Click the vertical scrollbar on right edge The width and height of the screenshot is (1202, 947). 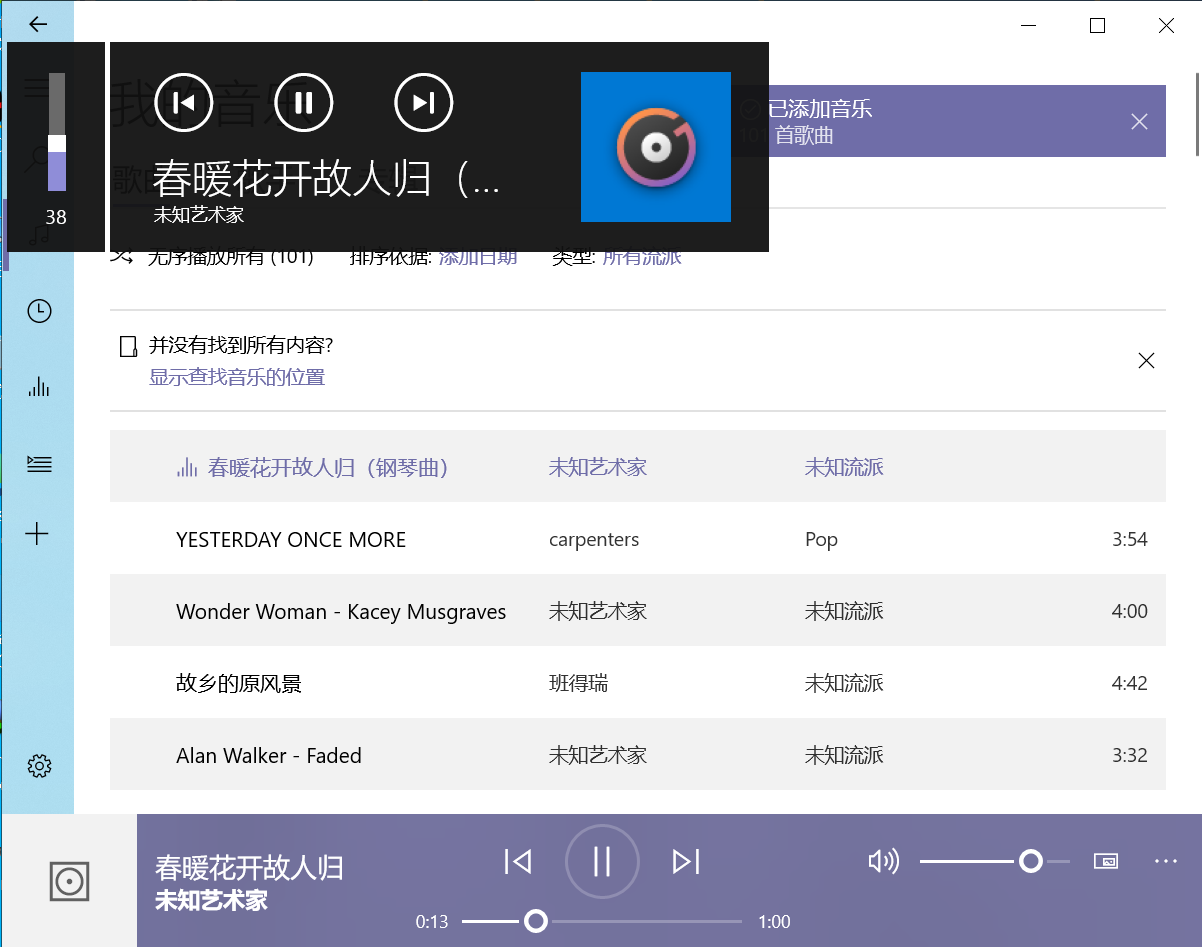point(1197,115)
